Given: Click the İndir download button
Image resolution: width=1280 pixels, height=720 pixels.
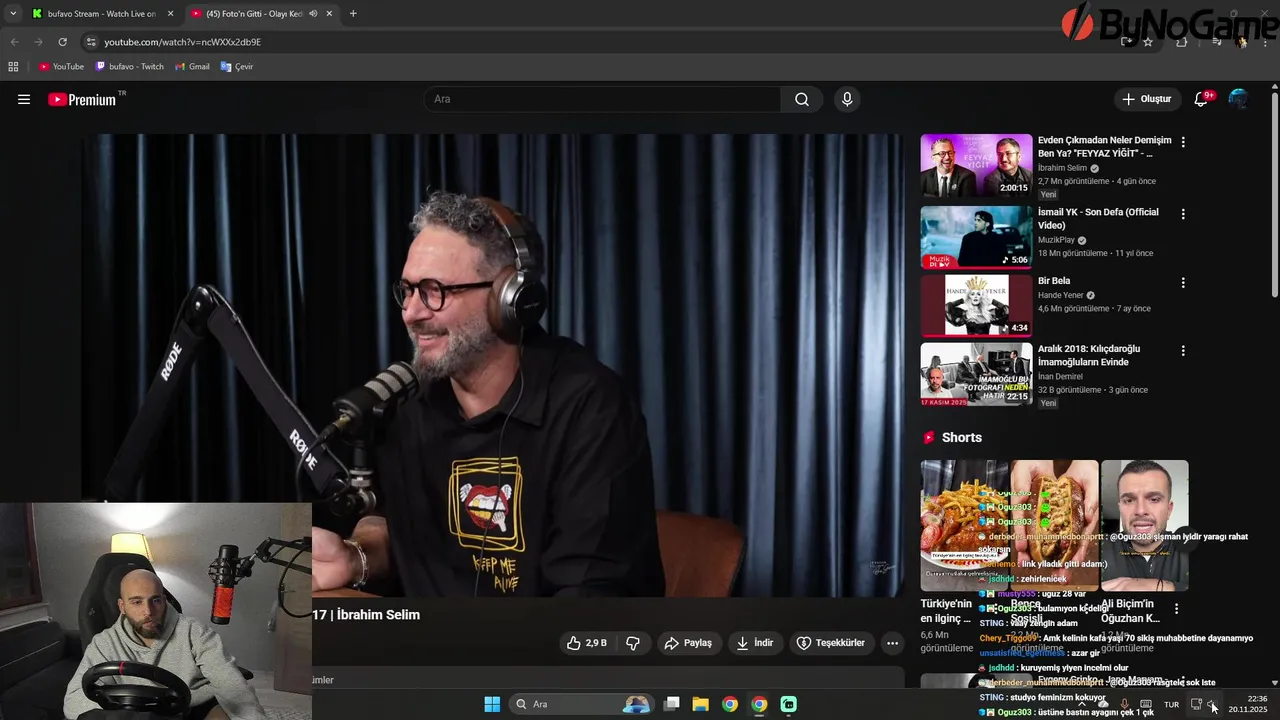Looking at the screenshot, I should tap(755, 643).
